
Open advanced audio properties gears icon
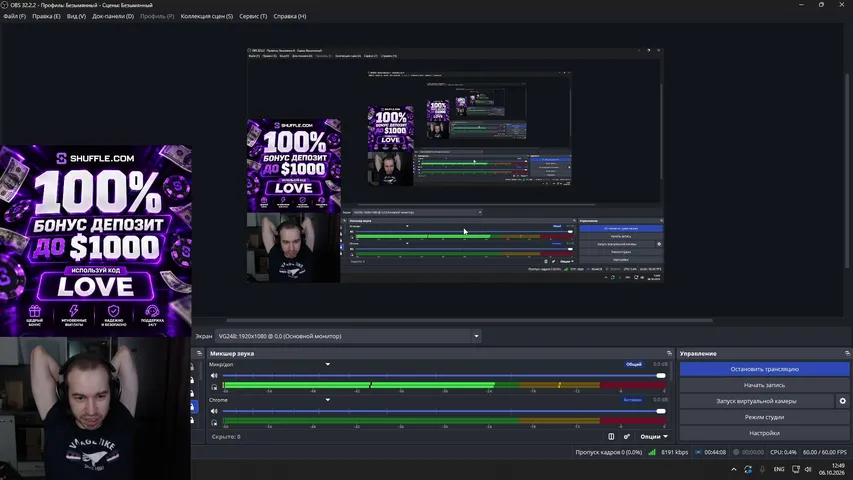pos(627,436)
